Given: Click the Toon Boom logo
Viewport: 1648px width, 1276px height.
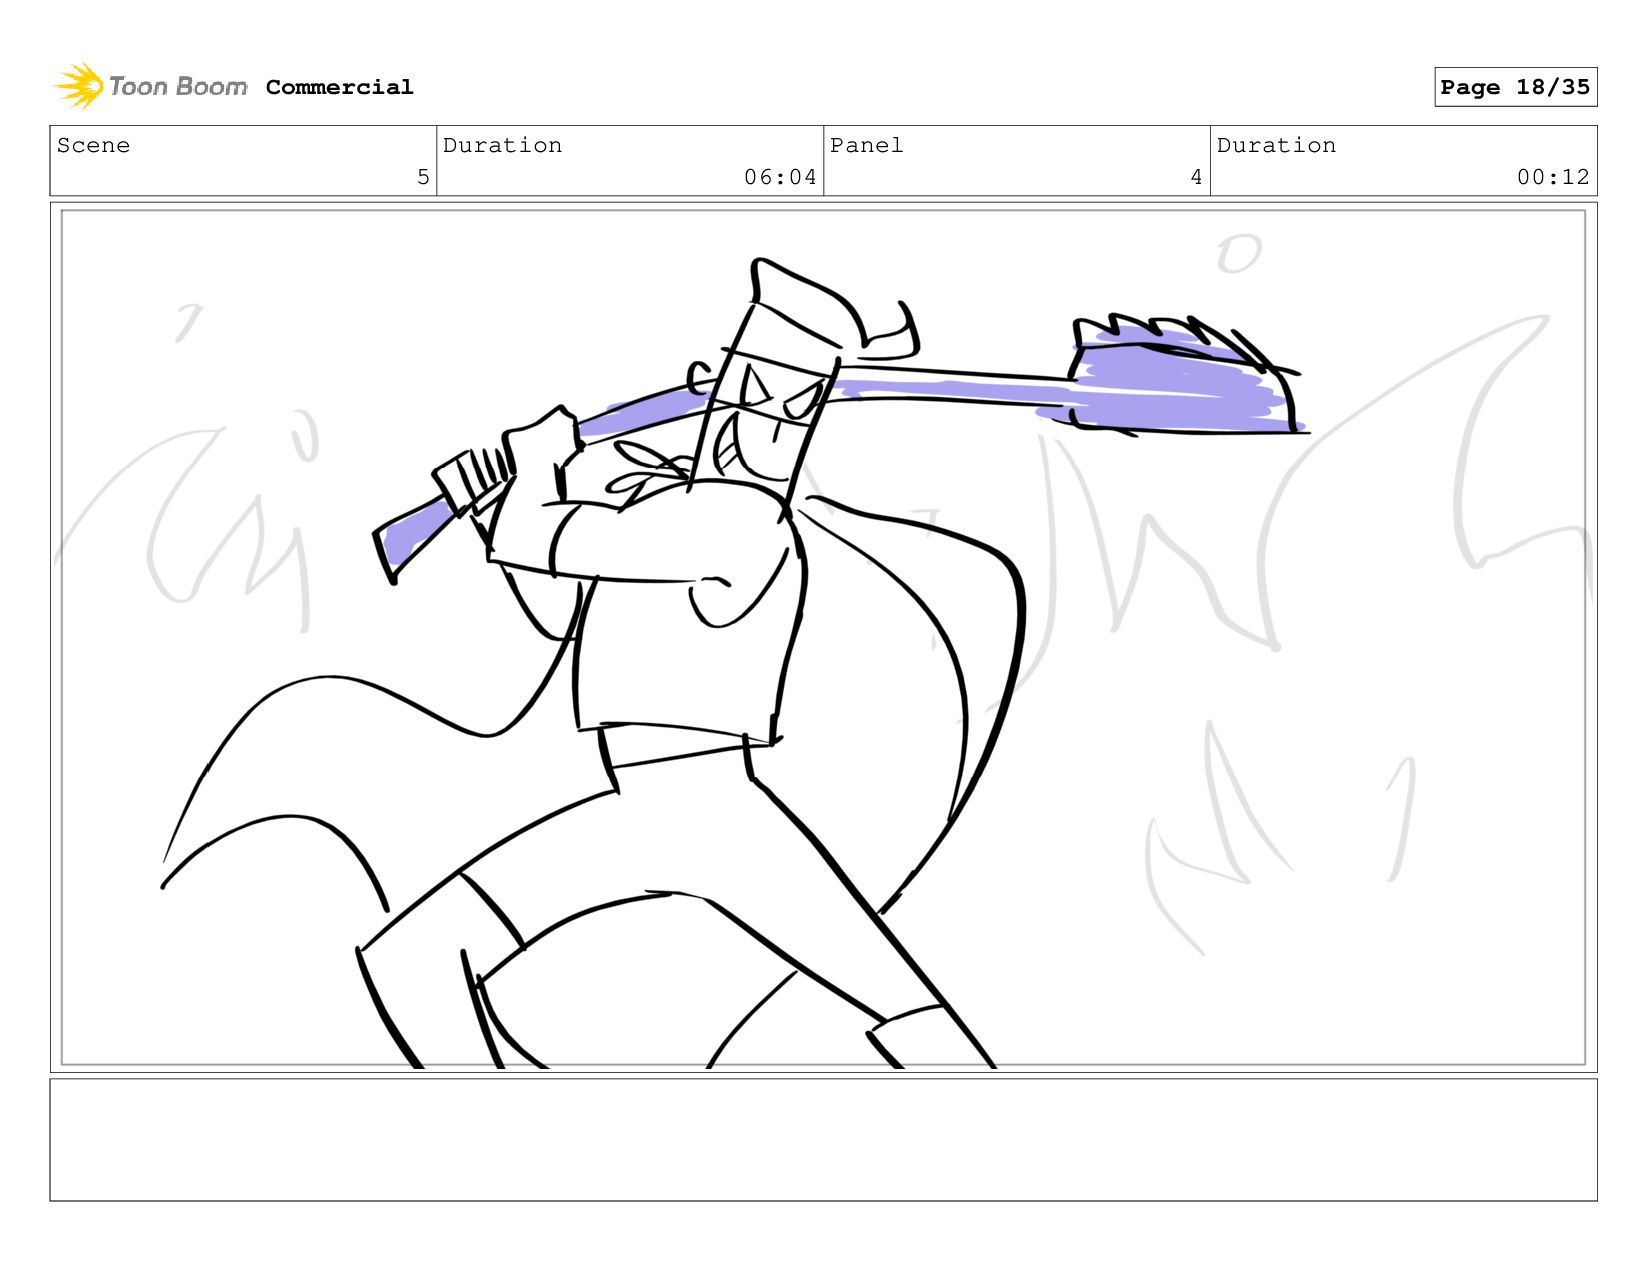Looking at the screenshot, I should tap(150, 86).
